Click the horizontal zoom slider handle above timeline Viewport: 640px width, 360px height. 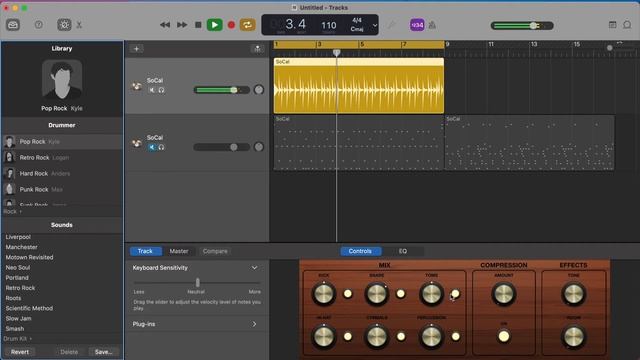(x=609, y=48)
